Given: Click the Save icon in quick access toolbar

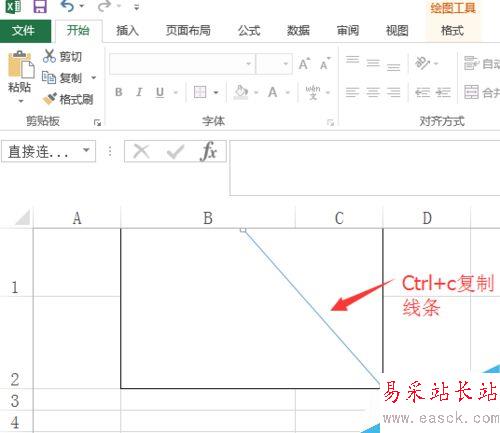Looking at the screenshot, I should coord(40,6).
